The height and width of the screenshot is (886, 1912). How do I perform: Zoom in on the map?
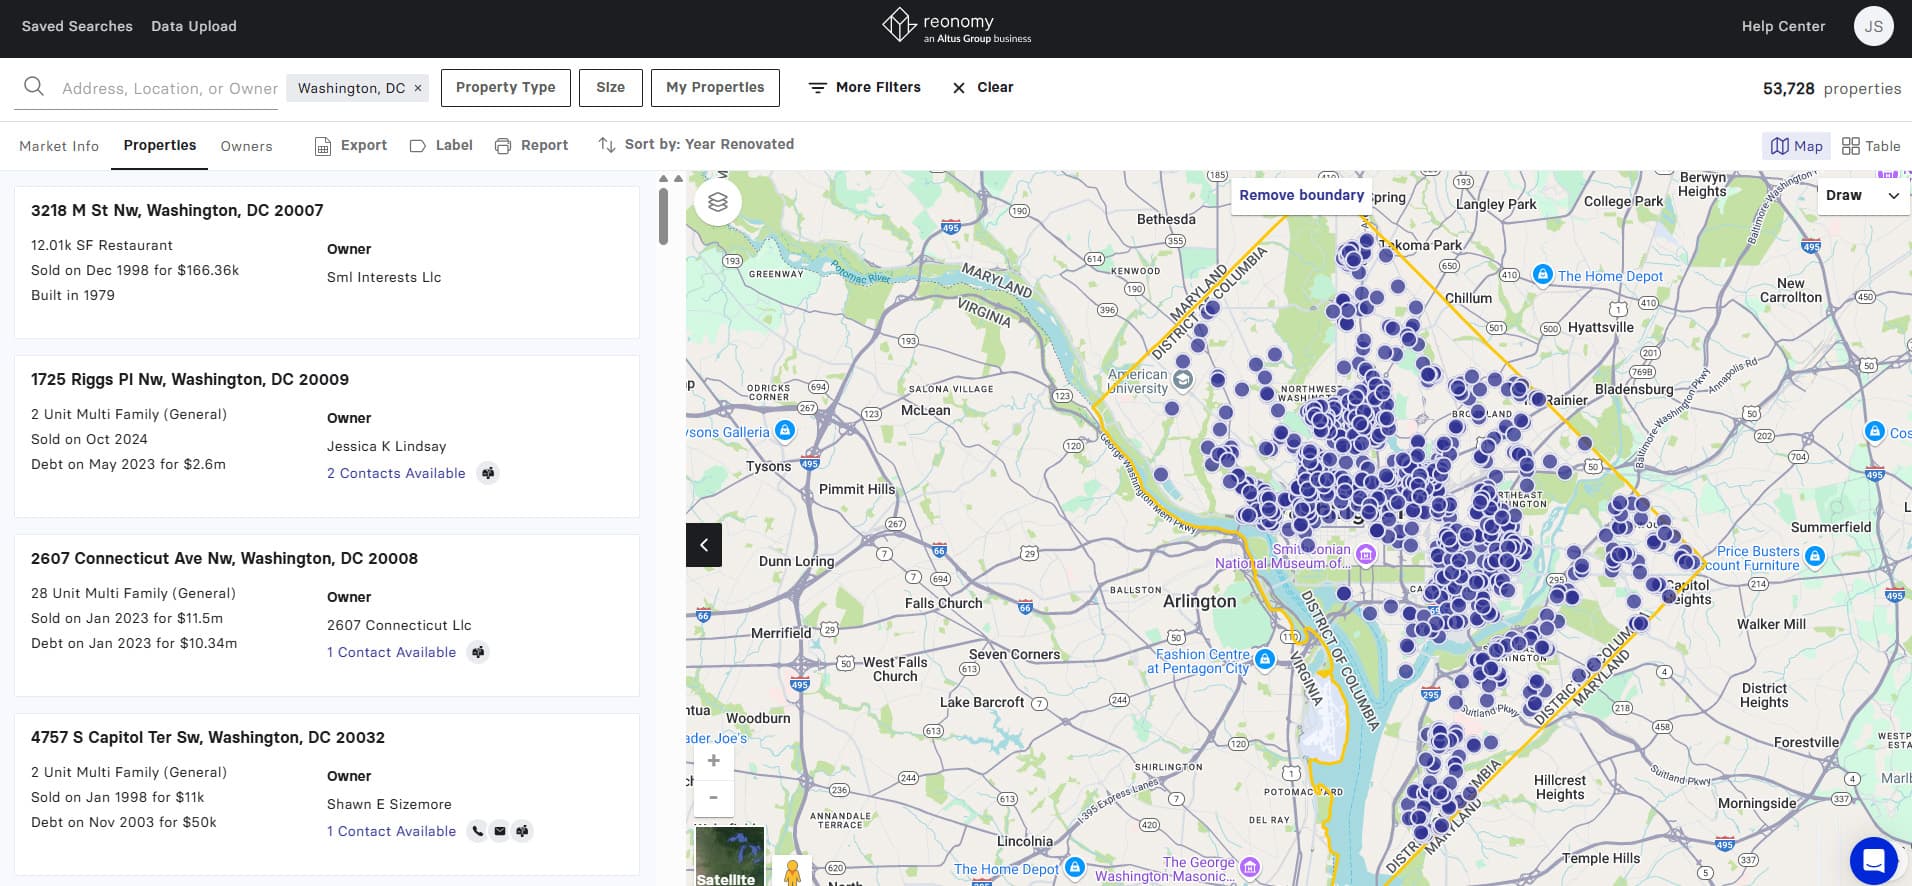713,761
